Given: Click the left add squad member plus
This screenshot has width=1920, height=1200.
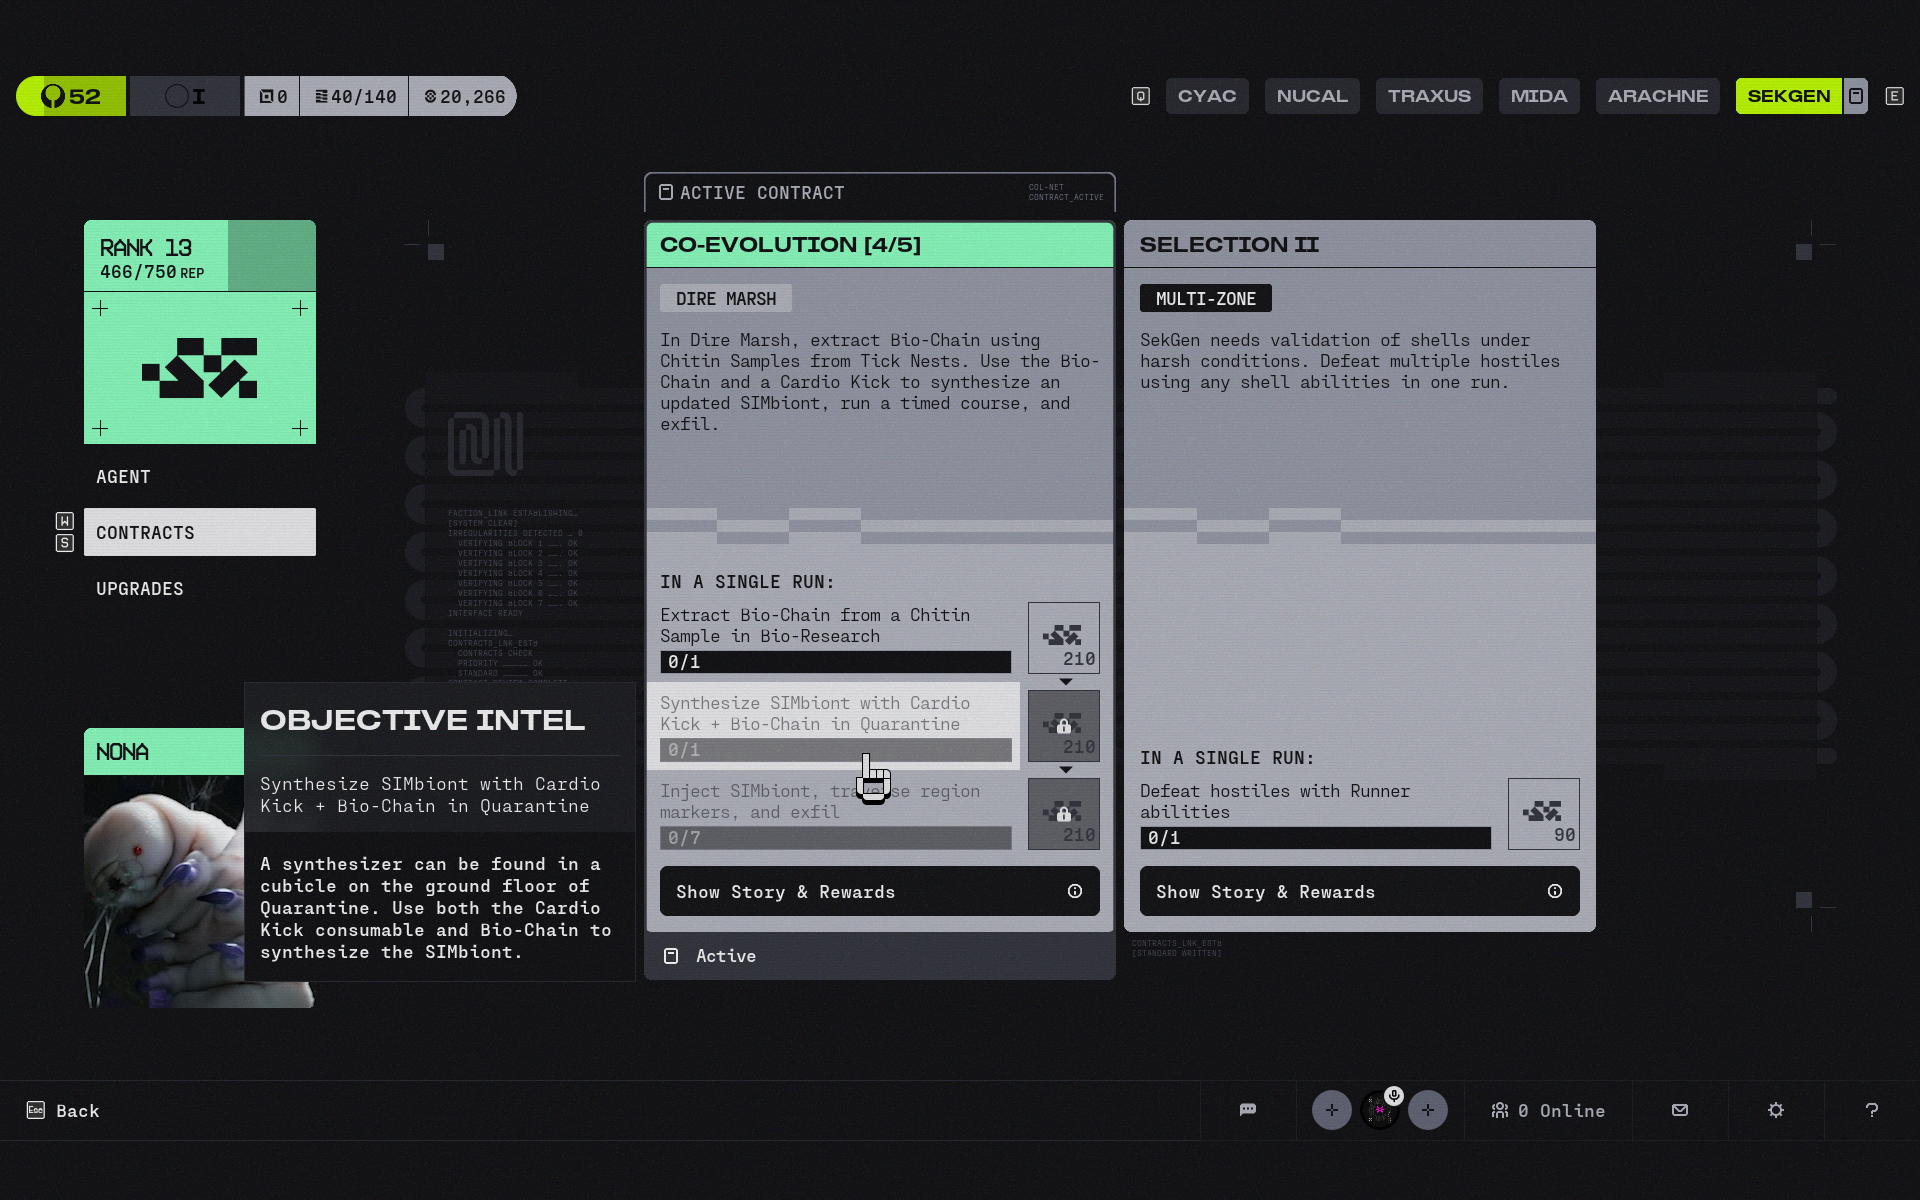Looking at the screenshot, I should [1331, 1110].
